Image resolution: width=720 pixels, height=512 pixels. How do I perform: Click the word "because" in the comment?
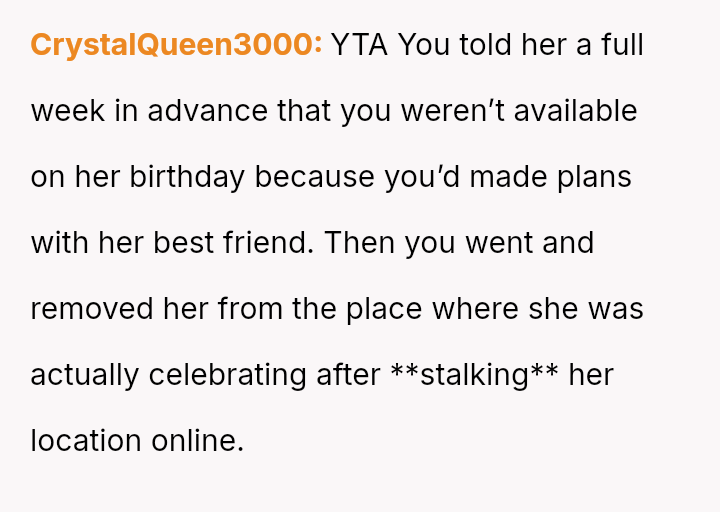tap(314, 177)
